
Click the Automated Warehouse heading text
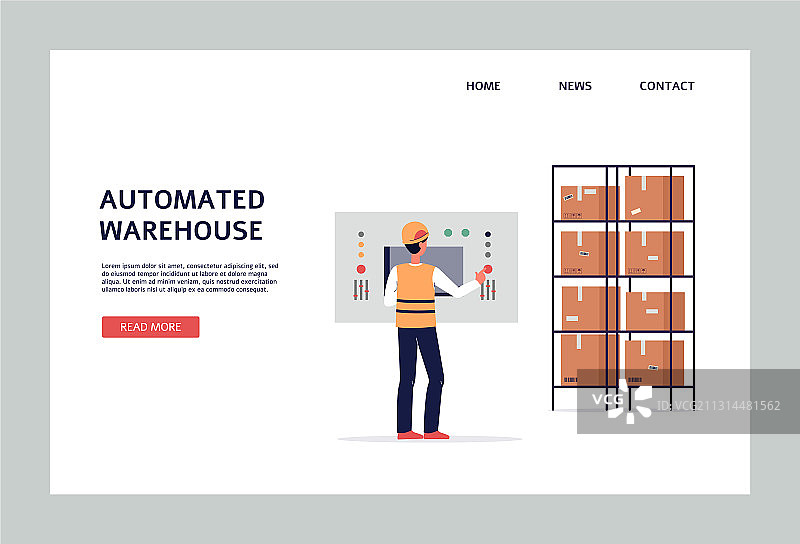pyautogui.click(x=182, y=215)
